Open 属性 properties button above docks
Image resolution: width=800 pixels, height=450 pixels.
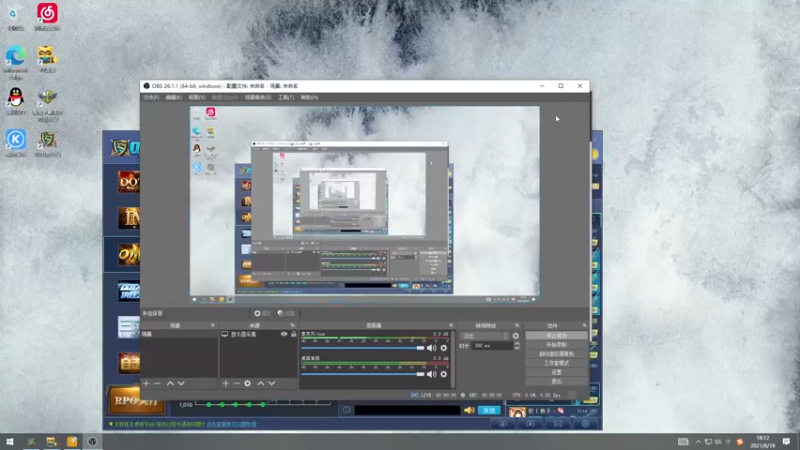262,313
